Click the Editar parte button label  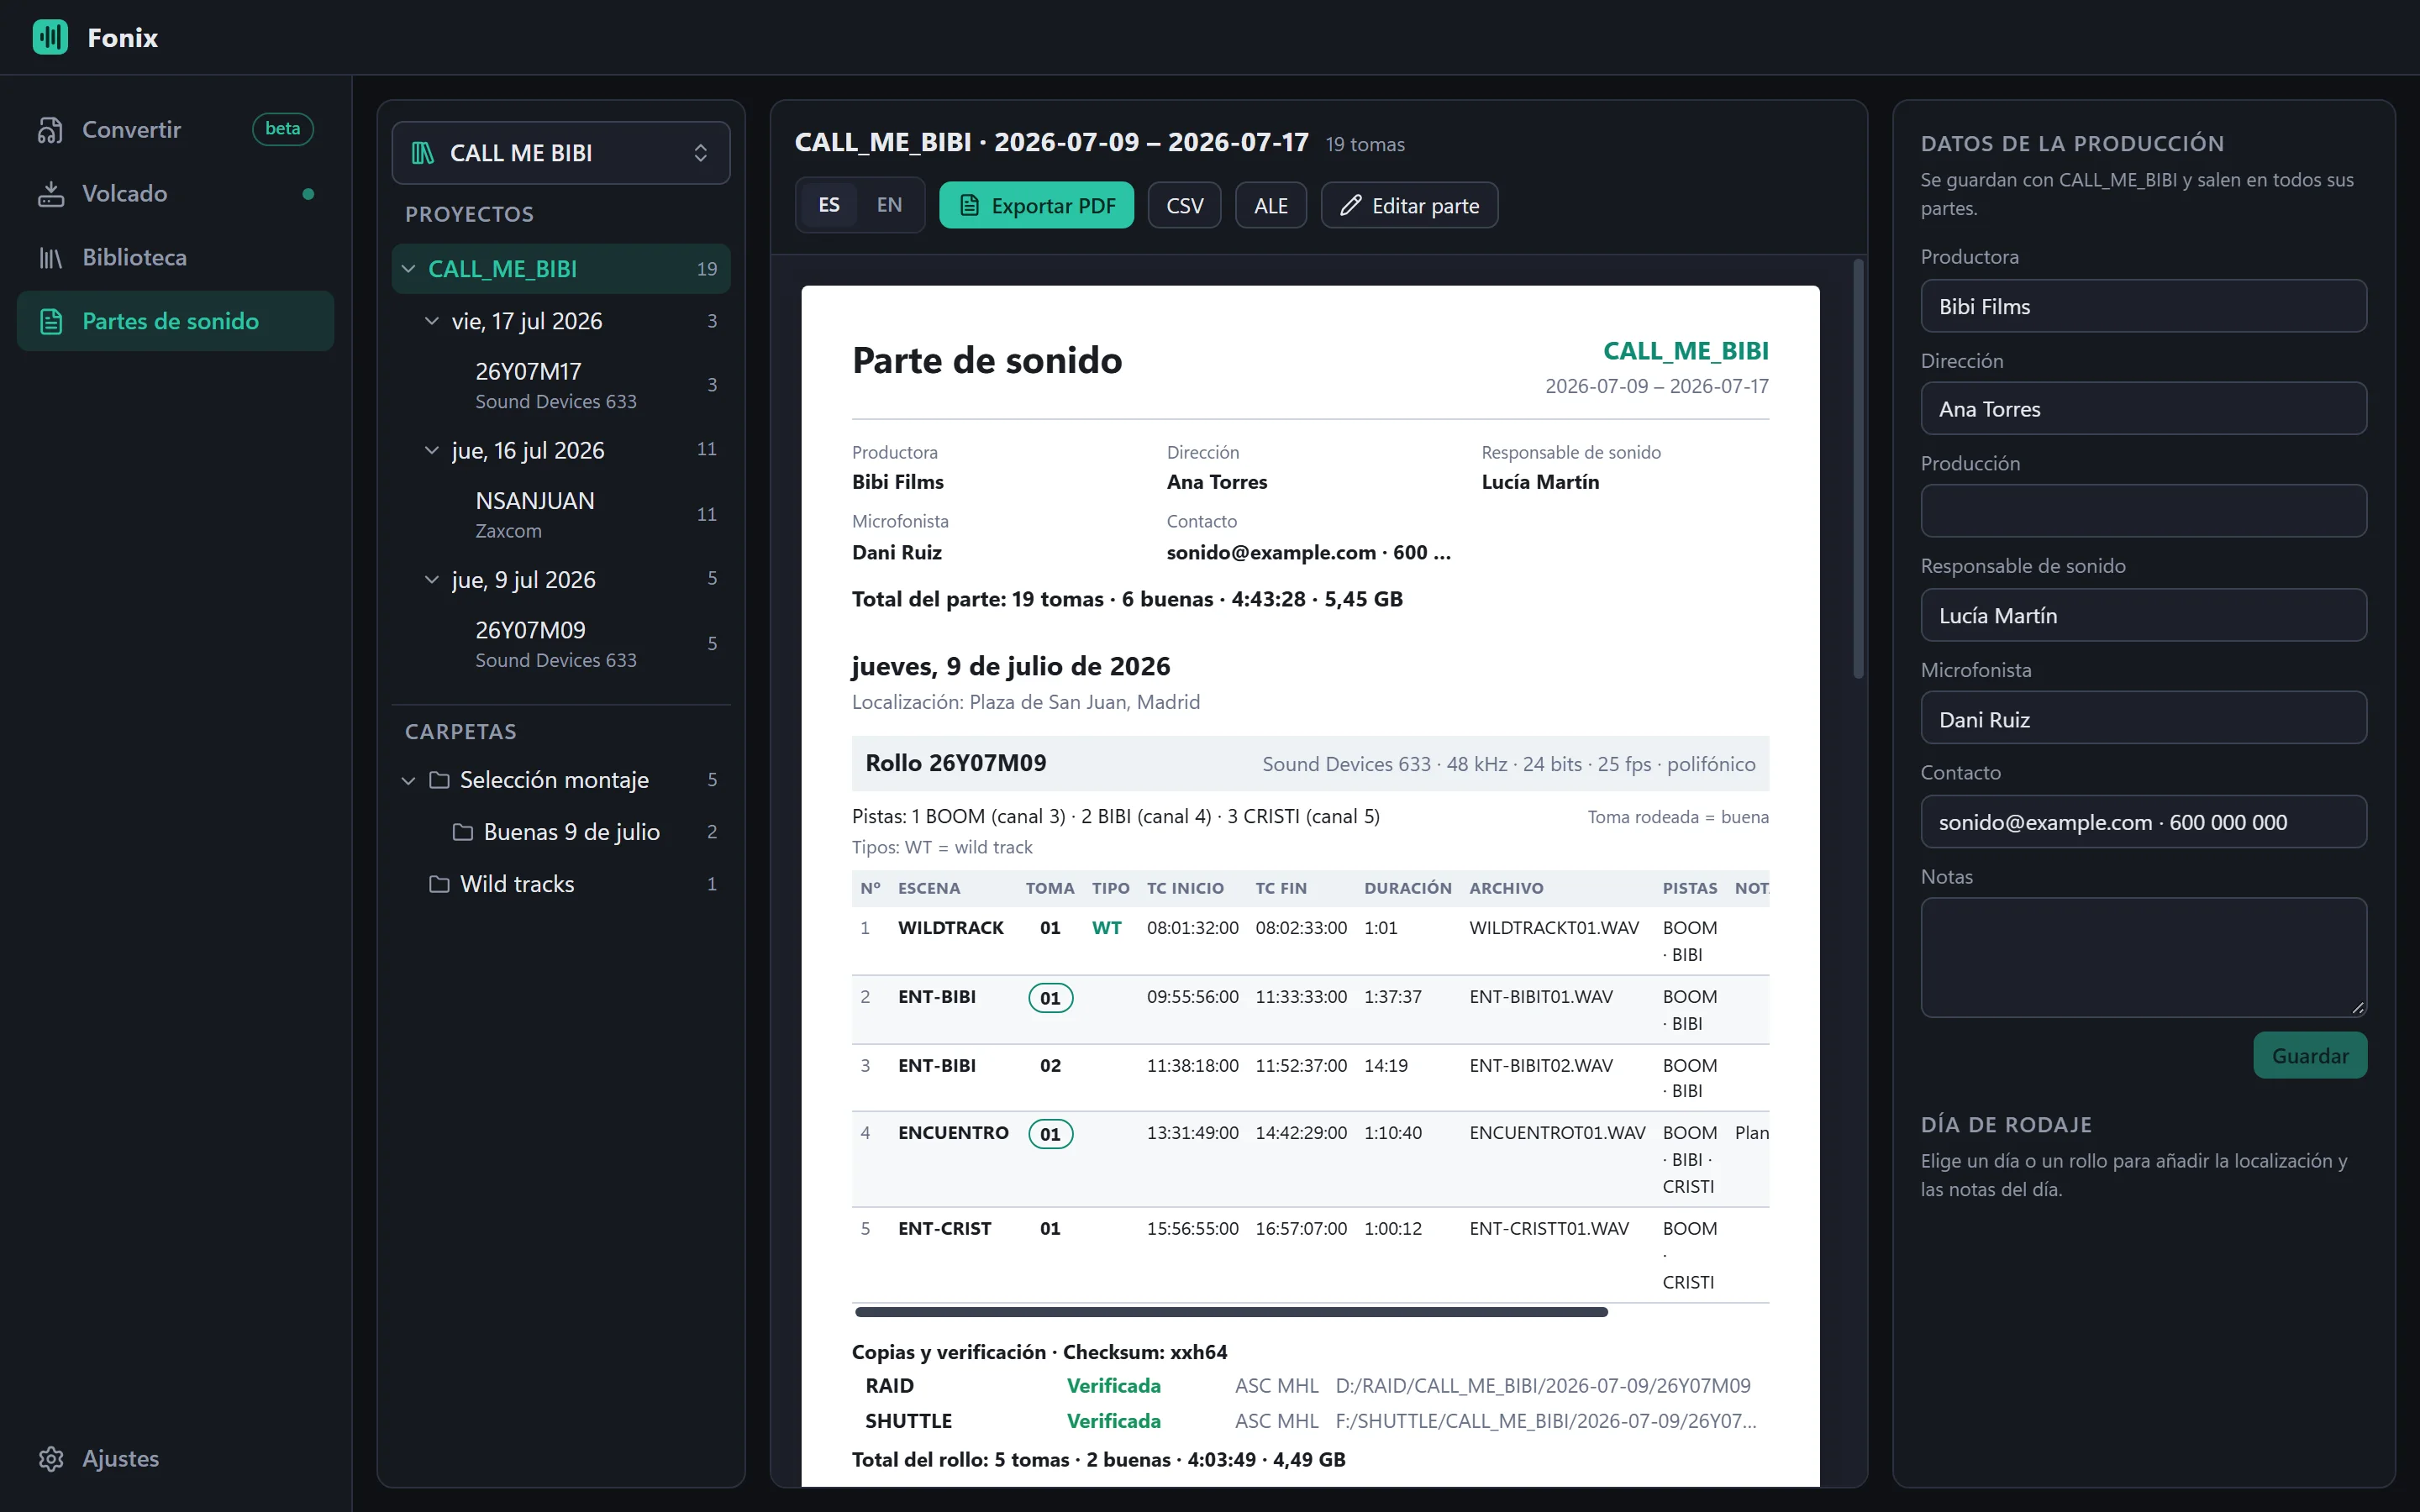click(x=1425, y=206)
